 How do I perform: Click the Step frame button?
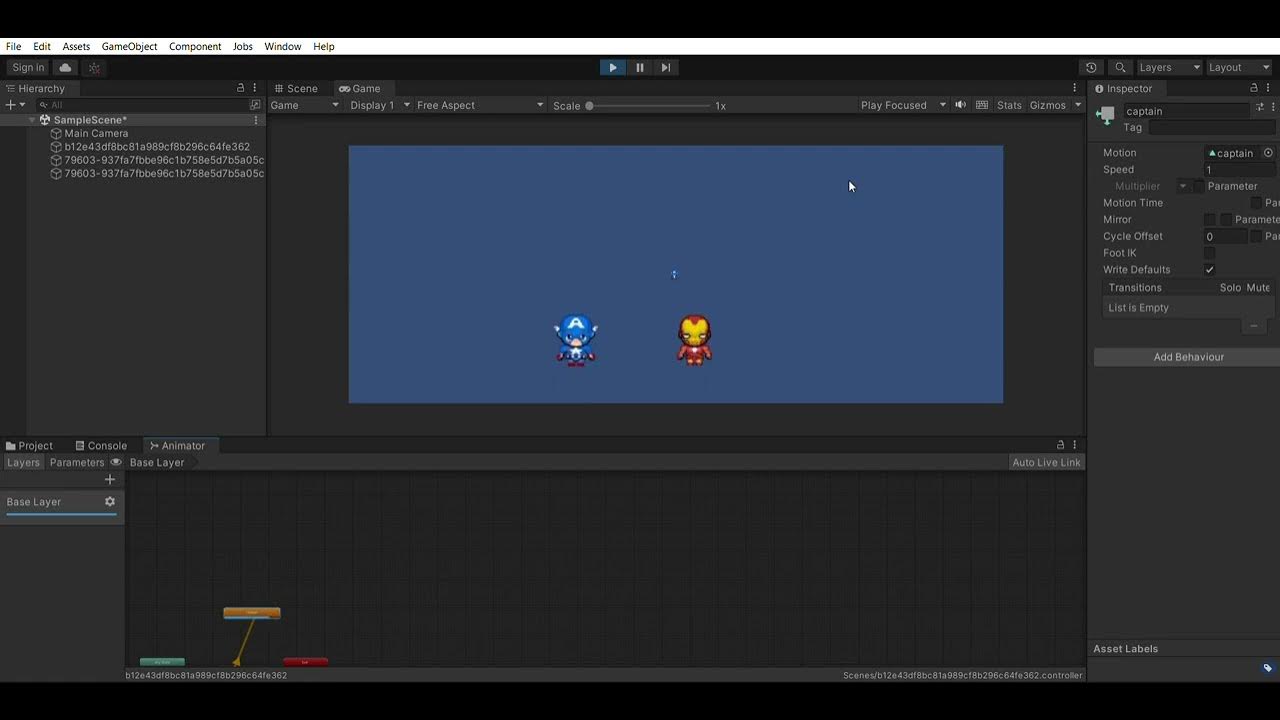[666, 67]
